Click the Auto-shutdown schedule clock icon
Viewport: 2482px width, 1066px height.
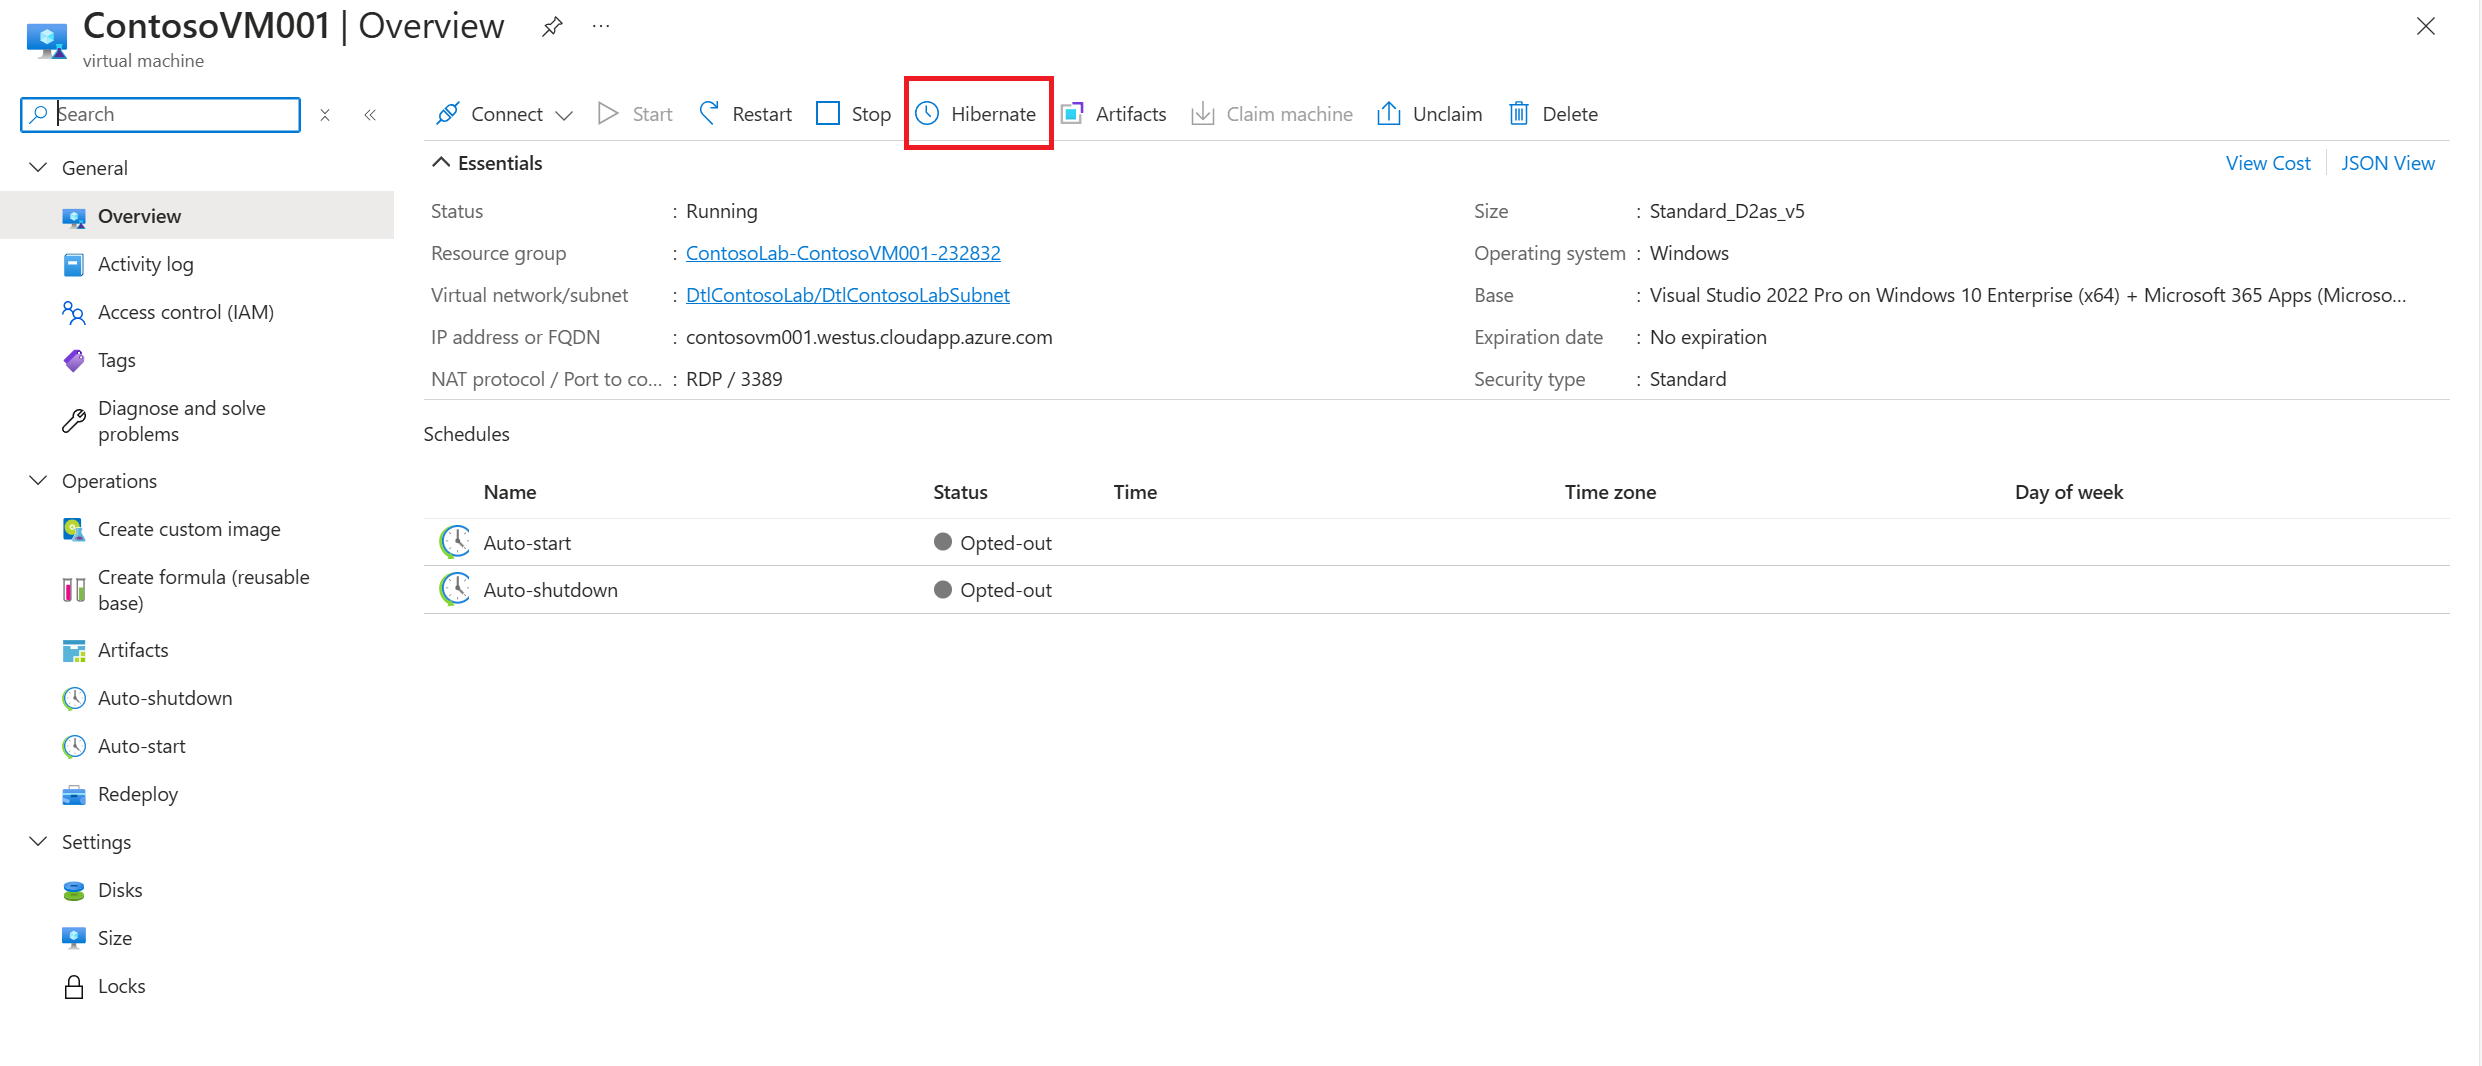click(456, 588)
